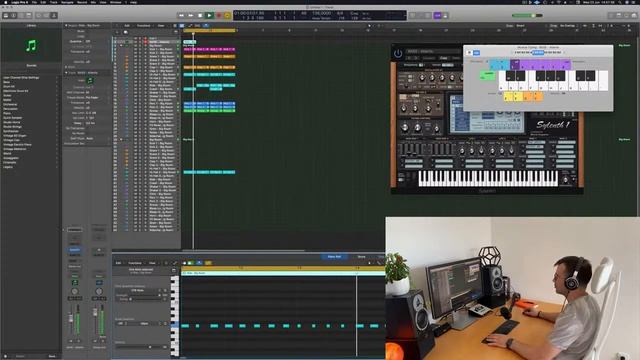640x360 pixels.
Task: Click the Sylenth1 power button
Action: point(398,53)
